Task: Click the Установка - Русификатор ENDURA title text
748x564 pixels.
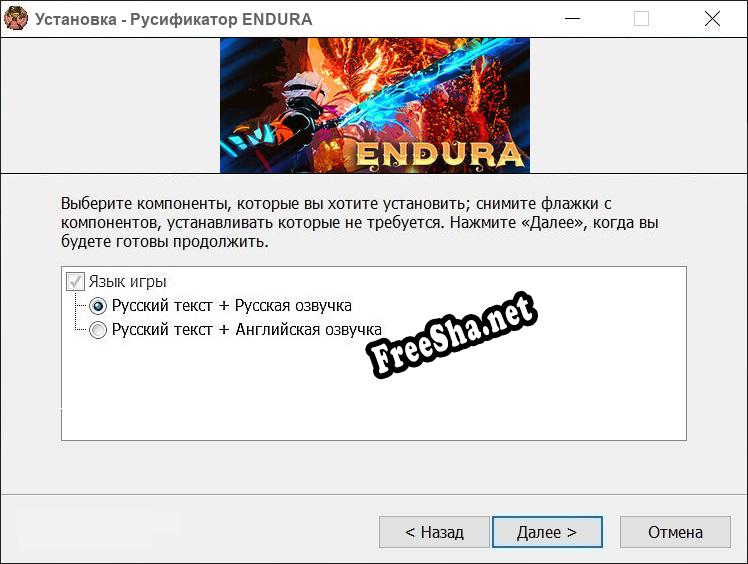Action: pos(174,20)
